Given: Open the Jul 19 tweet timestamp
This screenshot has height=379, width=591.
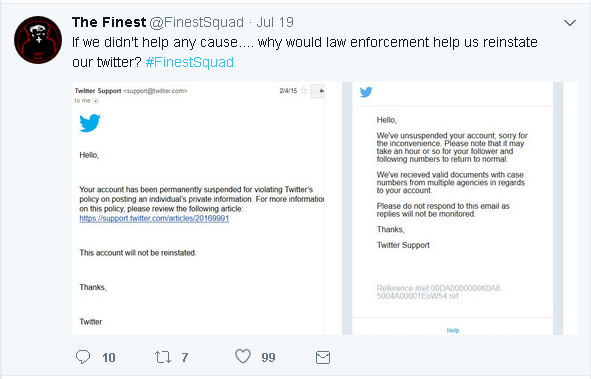Looking at the screenshot, I should coord(275,22).
